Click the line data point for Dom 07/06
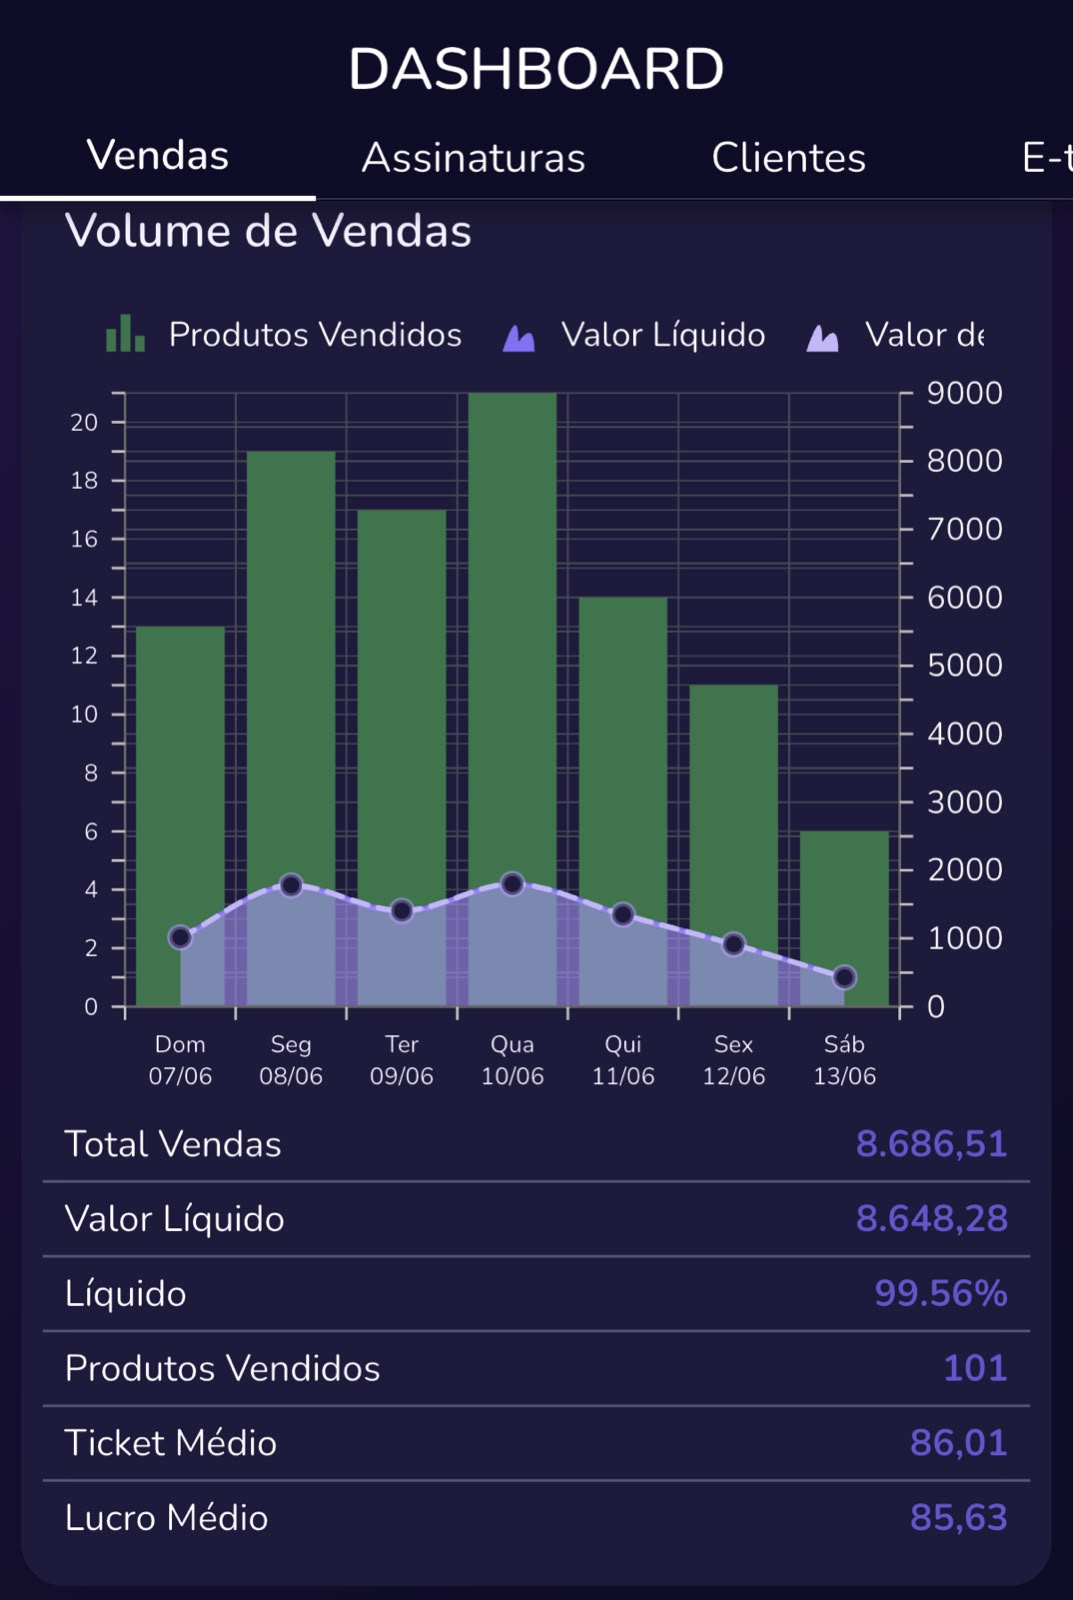This screenshot has width=1073, height=1600. (x=180, y=937)
